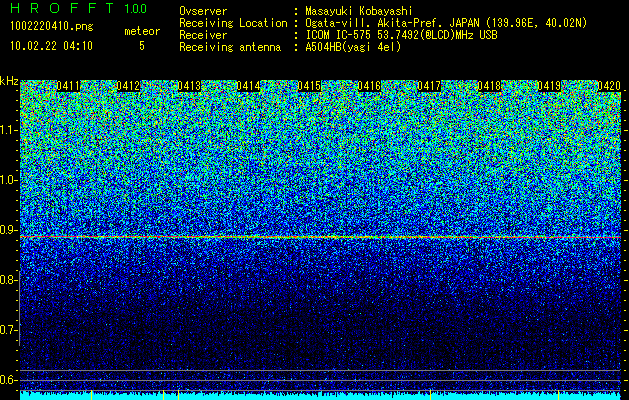This screenshot has height=400, width=629.
Task: Click the 'Ovserver' field label
Action: coord(203,11)
